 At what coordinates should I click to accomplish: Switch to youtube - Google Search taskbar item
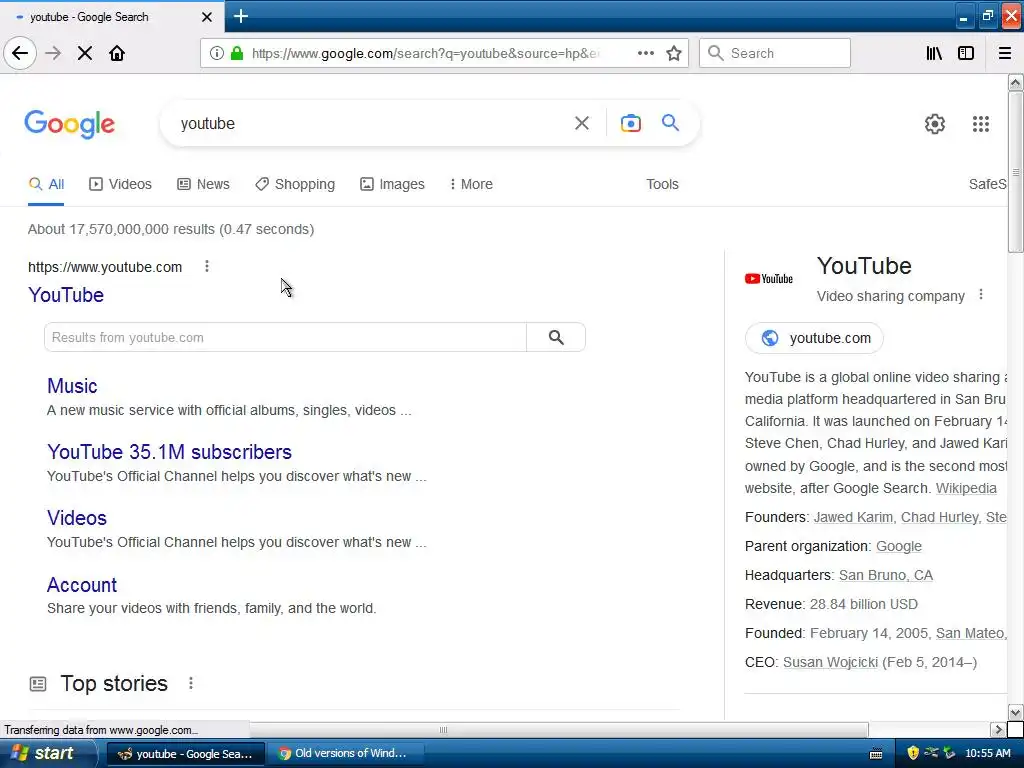[x=185, y=753]
